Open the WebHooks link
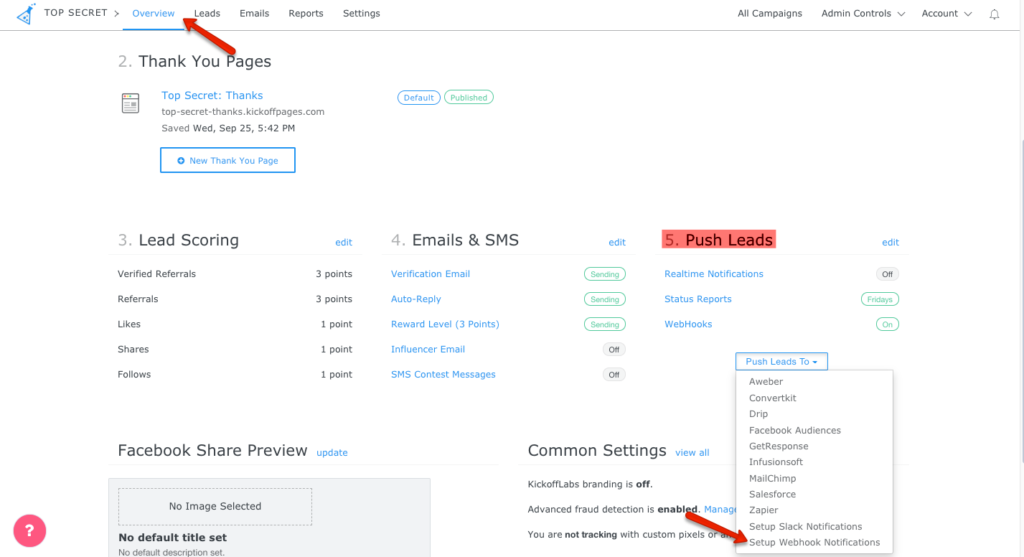The height and width of the screenshot is (557, 1024). point(688,324)
